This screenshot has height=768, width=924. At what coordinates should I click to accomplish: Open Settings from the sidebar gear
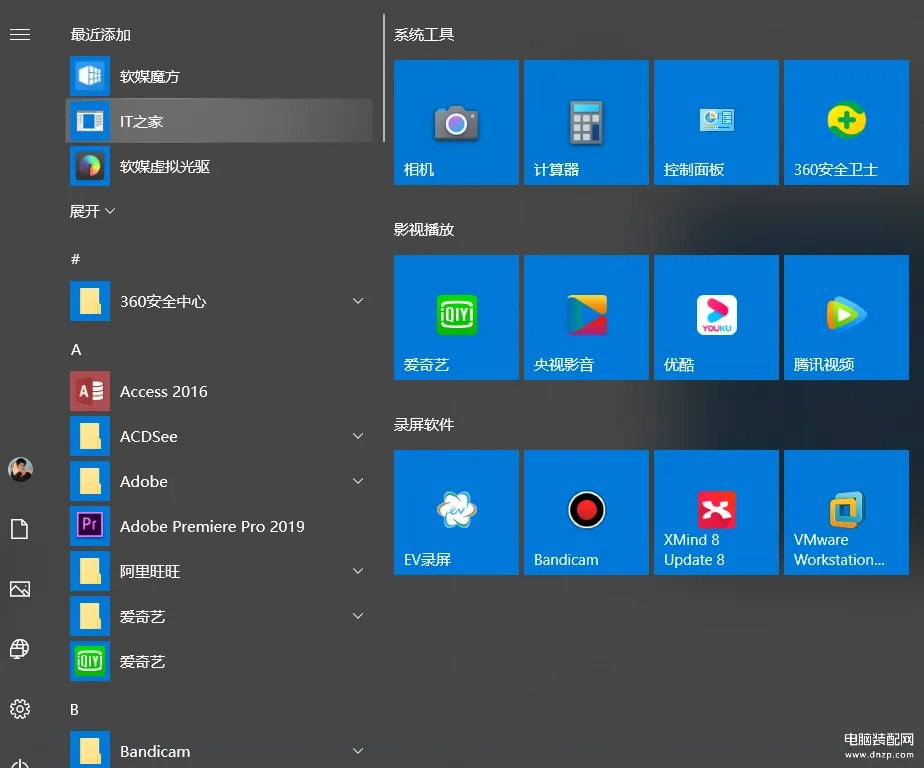[x=20, y=709]
